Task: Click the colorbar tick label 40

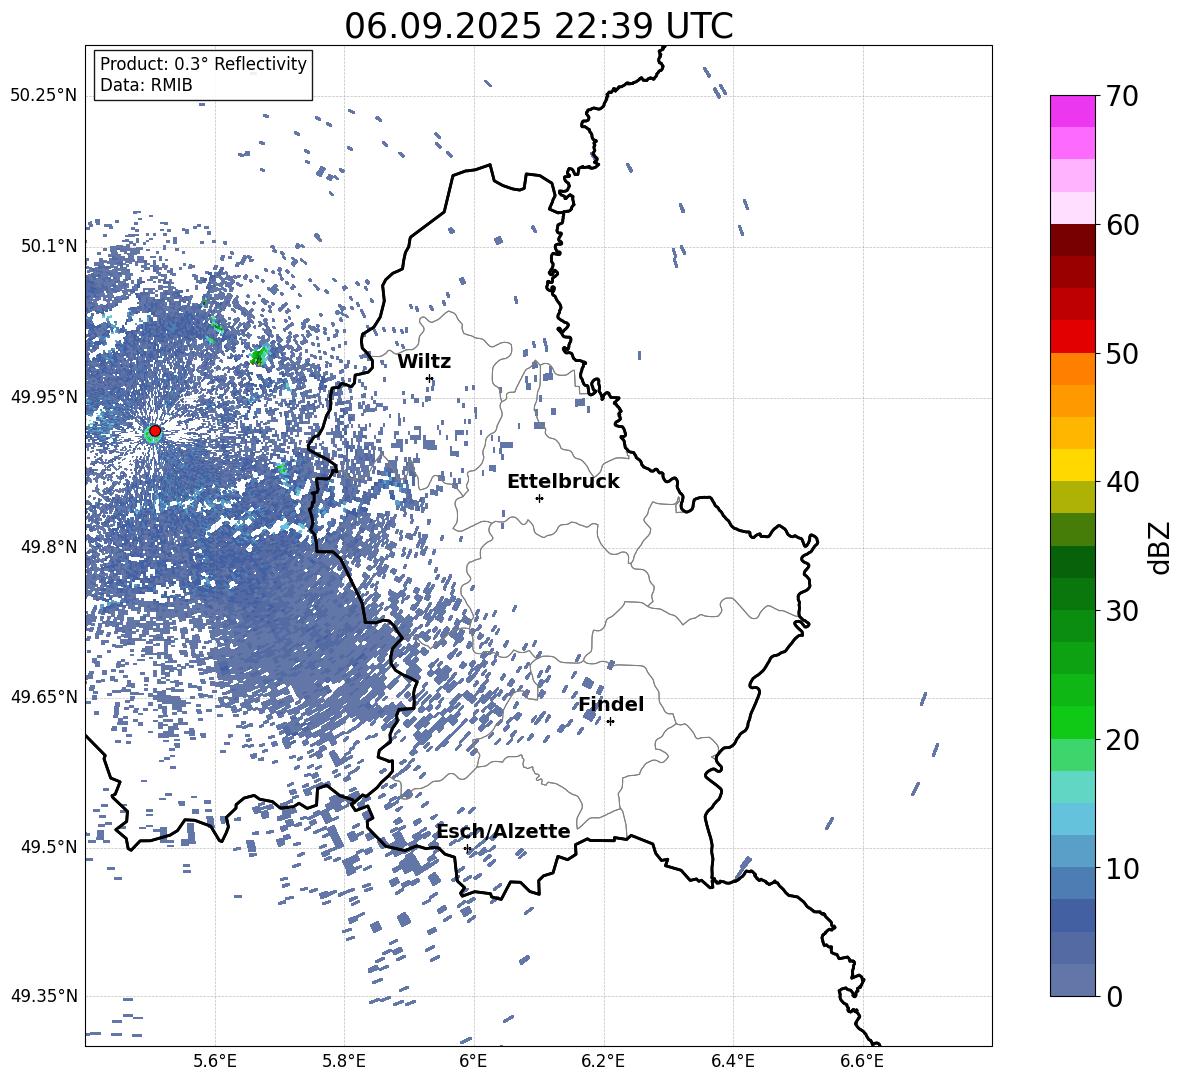Action: click(x=1121, y=482)
